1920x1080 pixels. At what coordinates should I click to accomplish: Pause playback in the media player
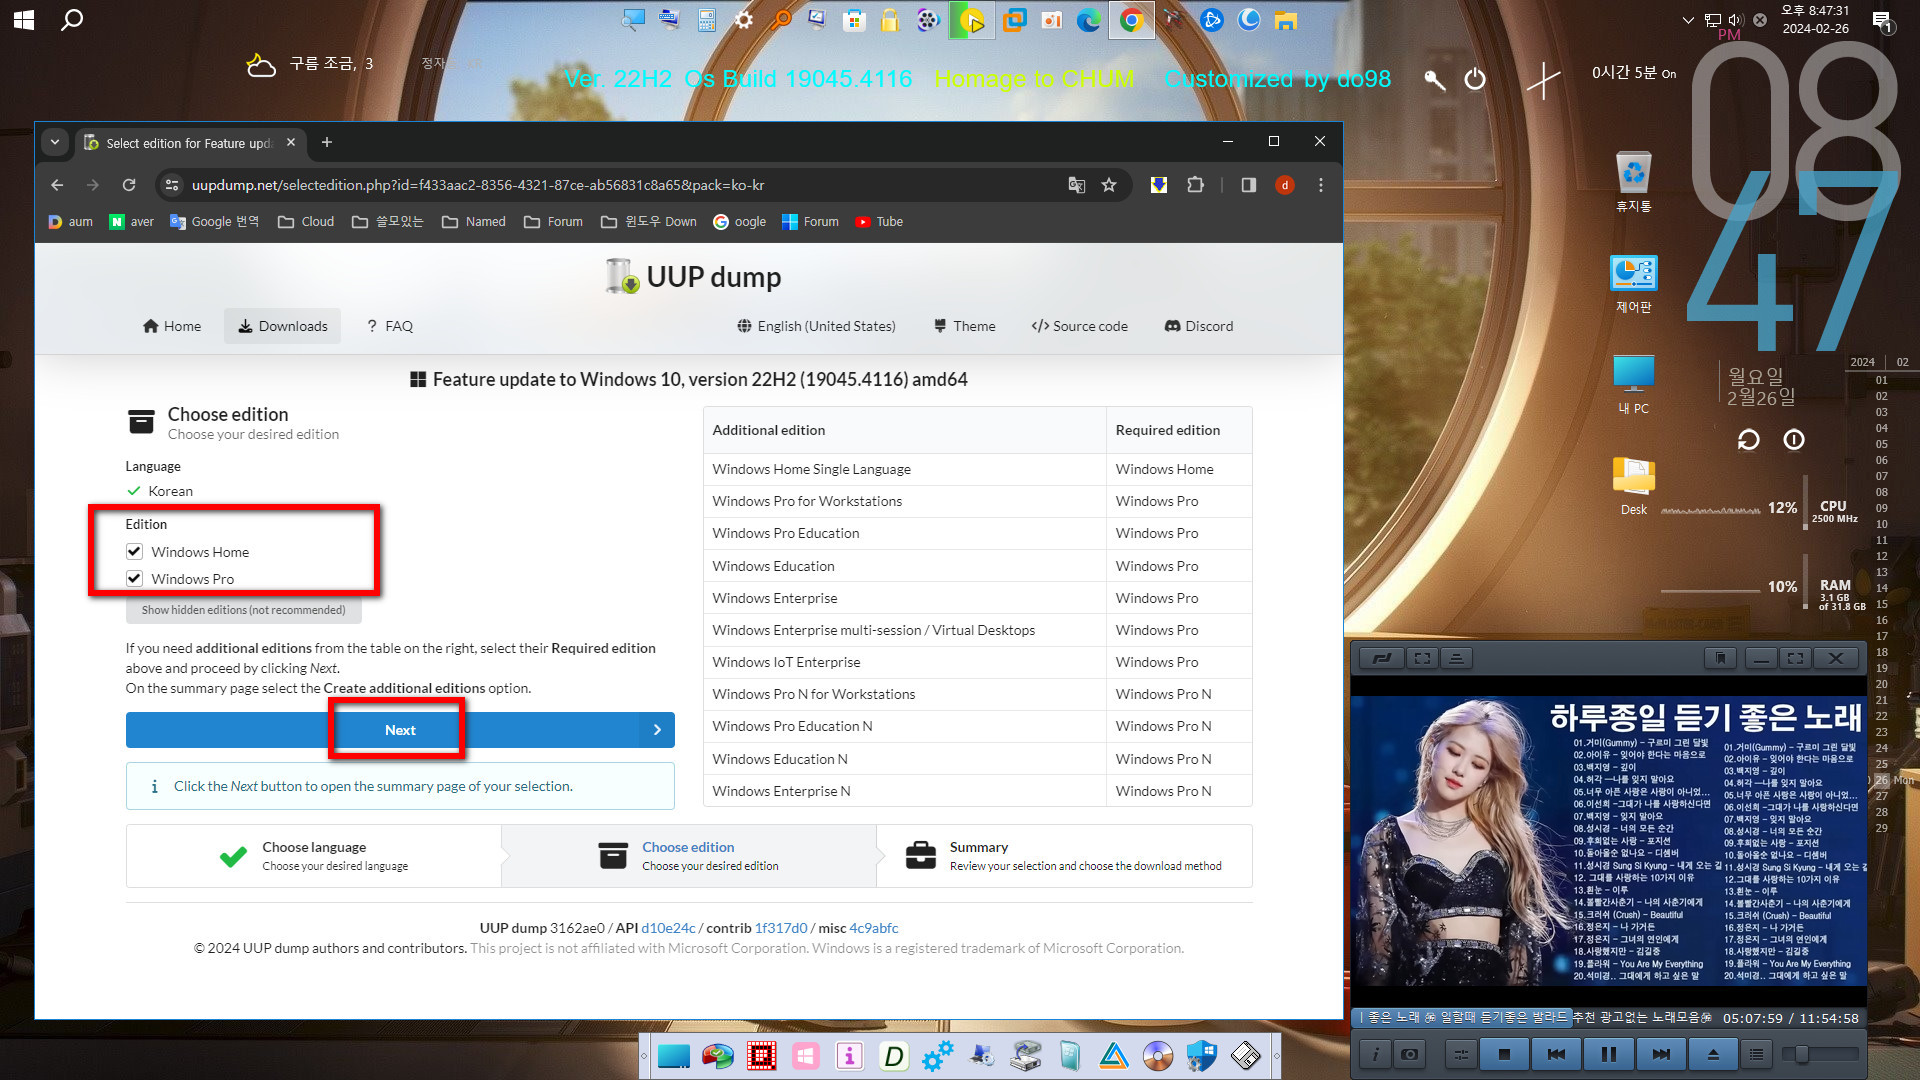(x=1608, y=1054)
